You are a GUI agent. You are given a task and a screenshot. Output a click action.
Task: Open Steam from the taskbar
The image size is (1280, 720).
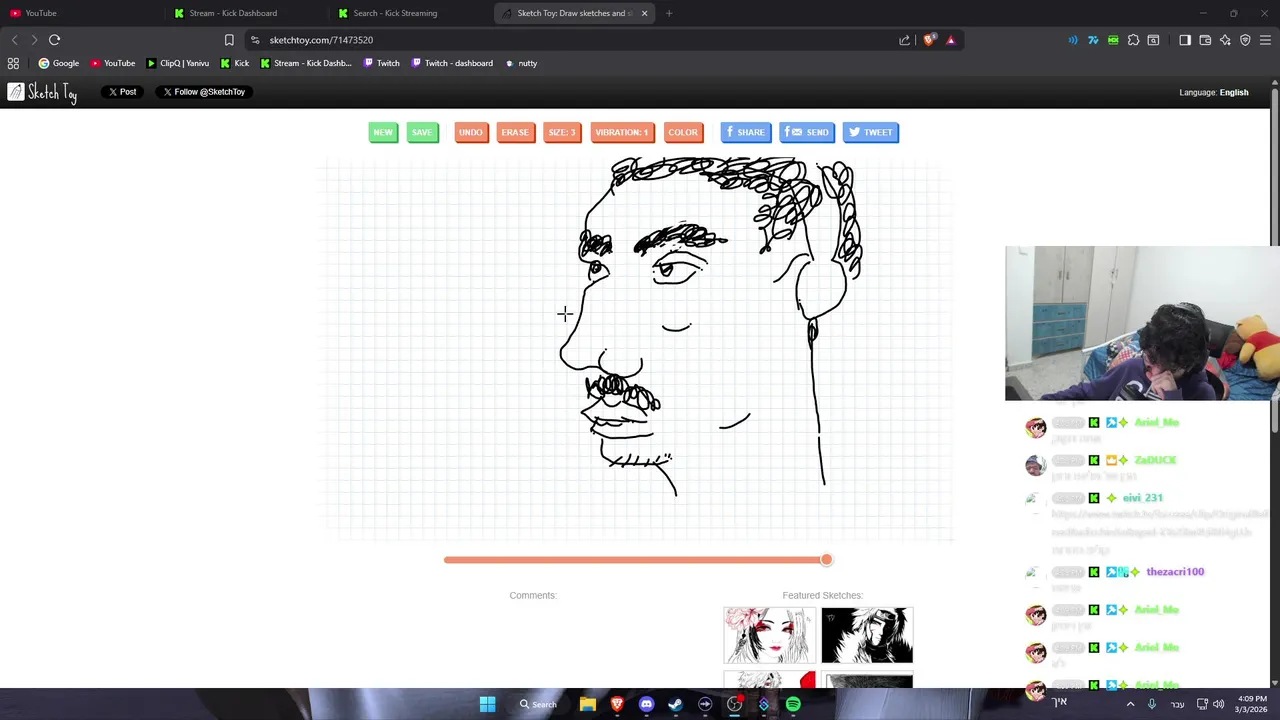coord(675,704)
